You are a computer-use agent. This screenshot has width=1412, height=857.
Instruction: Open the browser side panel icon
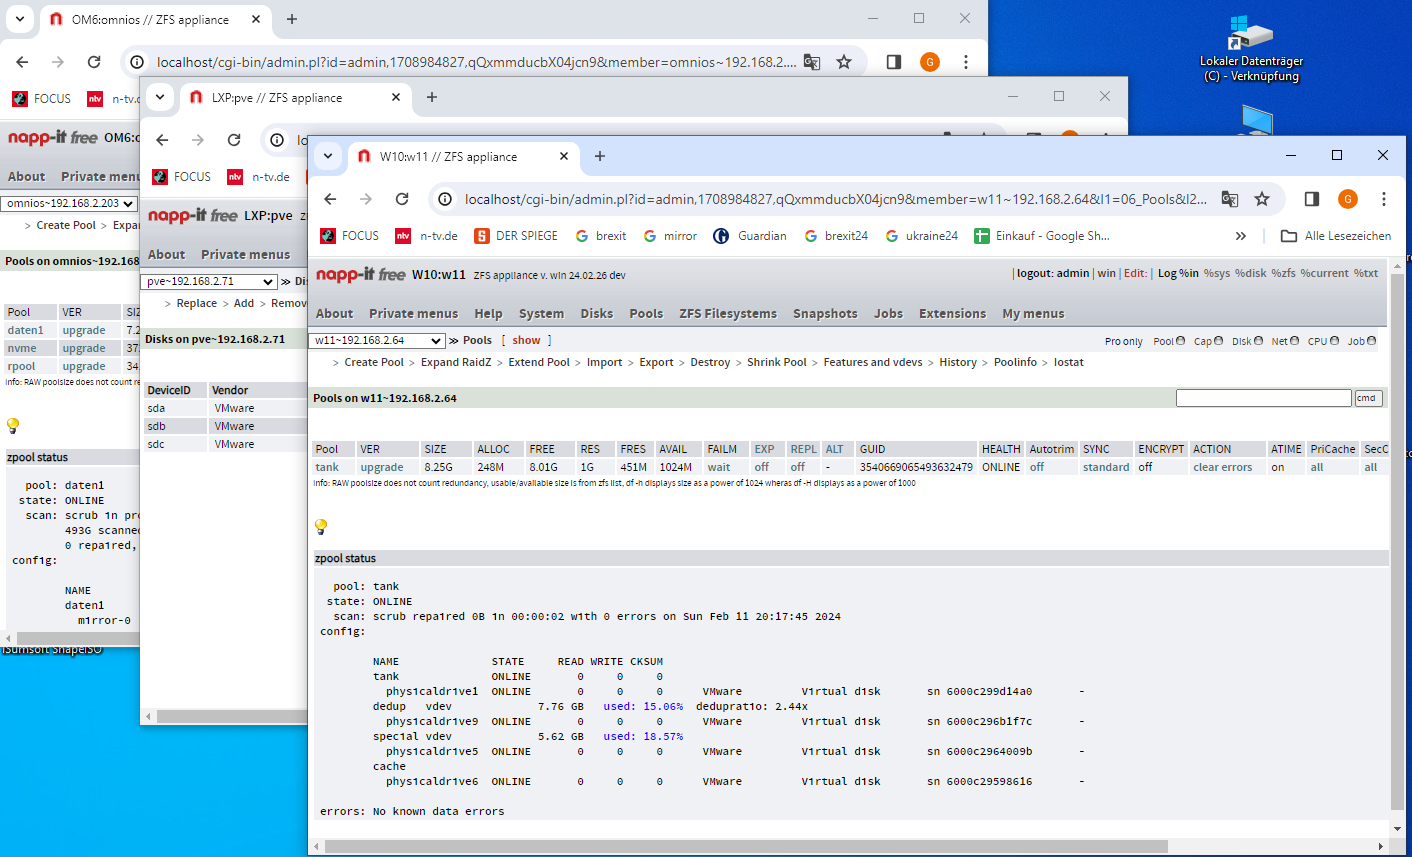[1312, 199]
